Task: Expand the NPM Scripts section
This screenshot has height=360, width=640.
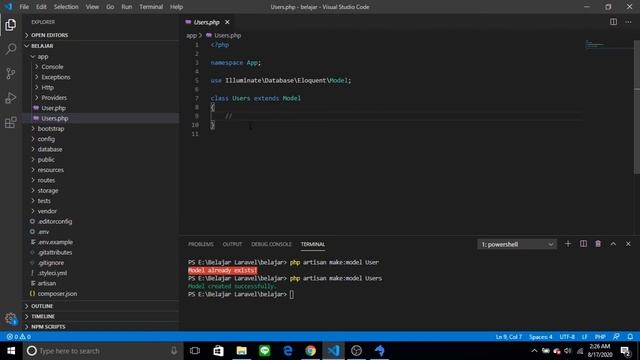Action: (x=101, y=327)
